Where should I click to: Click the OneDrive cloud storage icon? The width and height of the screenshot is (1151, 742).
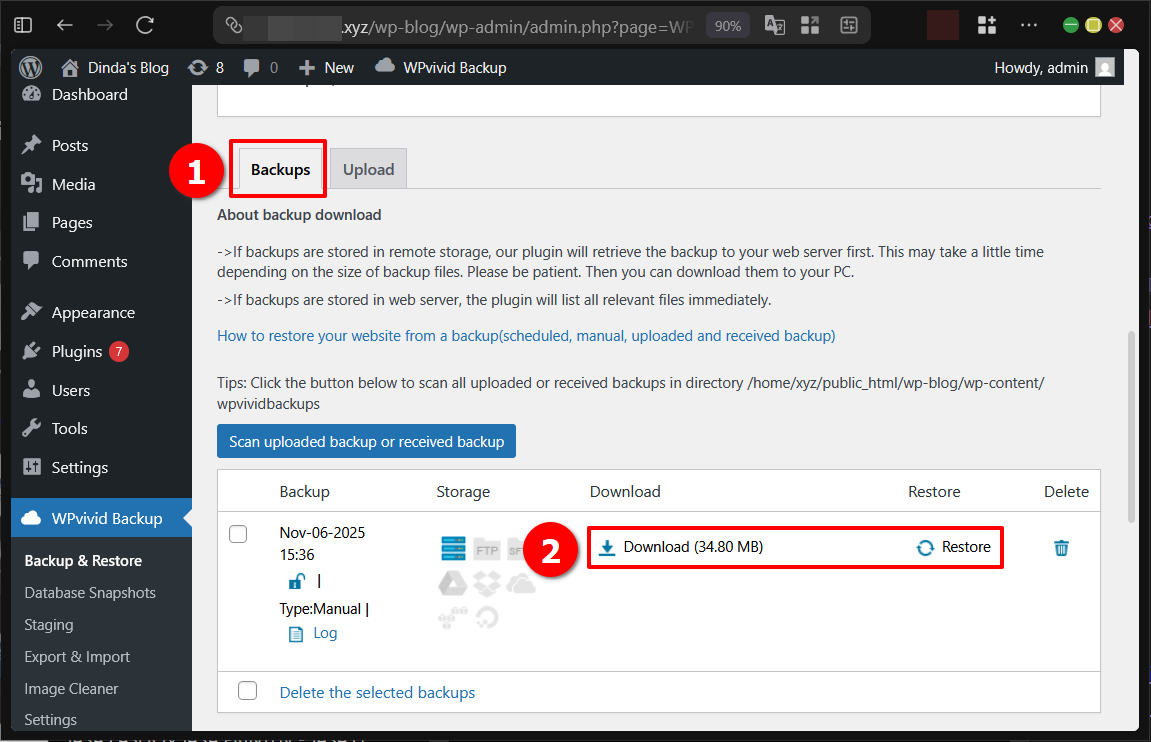pyautogui.click(x=521, y=583)
